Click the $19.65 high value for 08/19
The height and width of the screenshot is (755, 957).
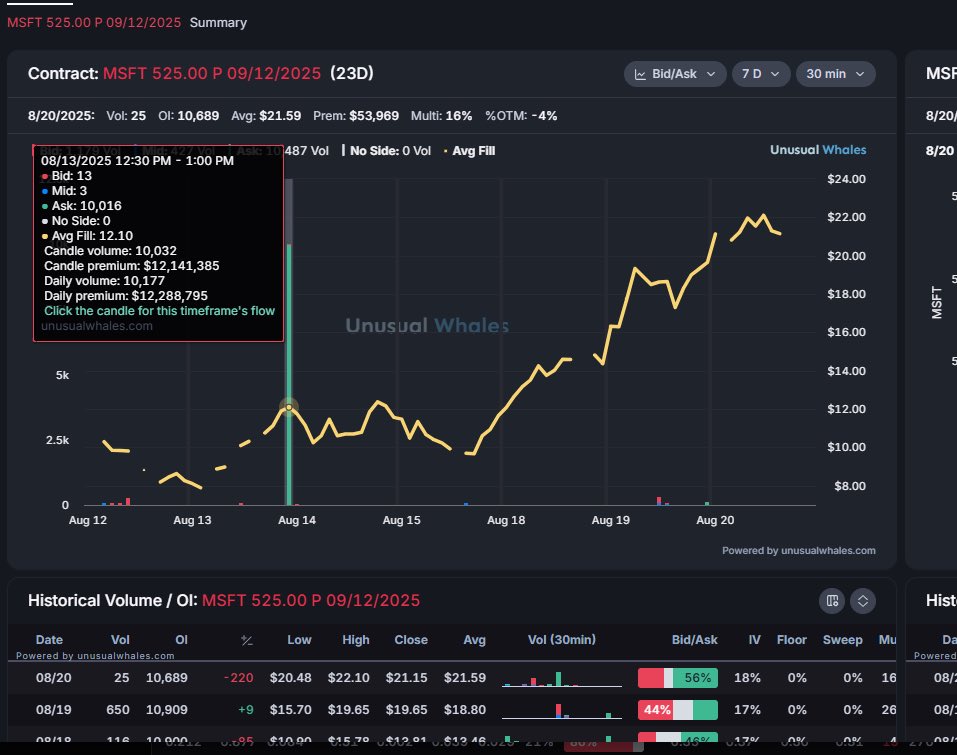click(x=348, y=710)
